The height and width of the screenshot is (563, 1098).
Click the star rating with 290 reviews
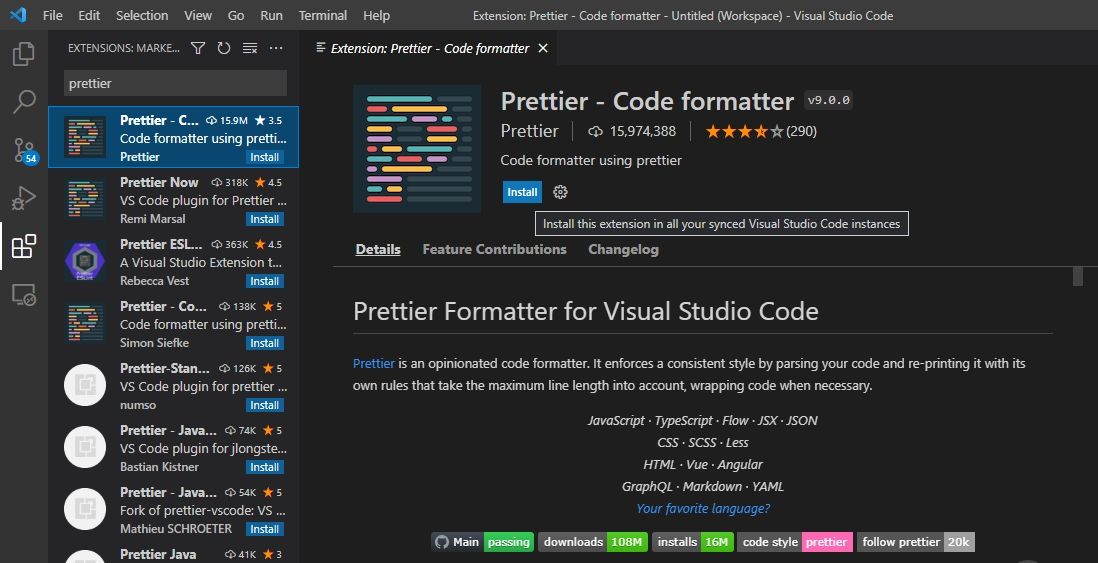761,131
